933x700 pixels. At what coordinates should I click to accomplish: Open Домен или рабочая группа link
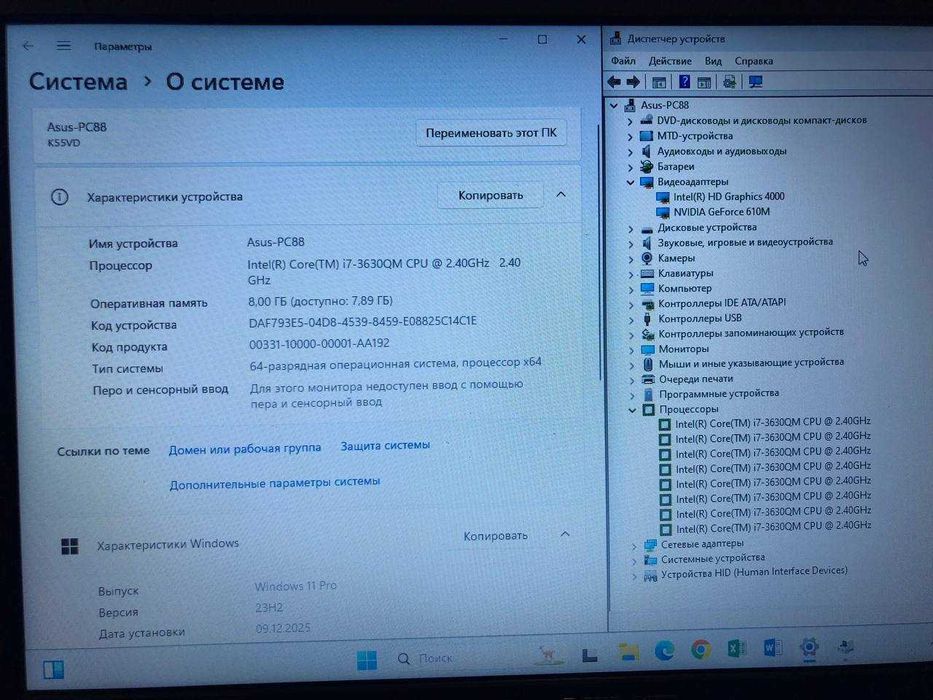(245, 449)
